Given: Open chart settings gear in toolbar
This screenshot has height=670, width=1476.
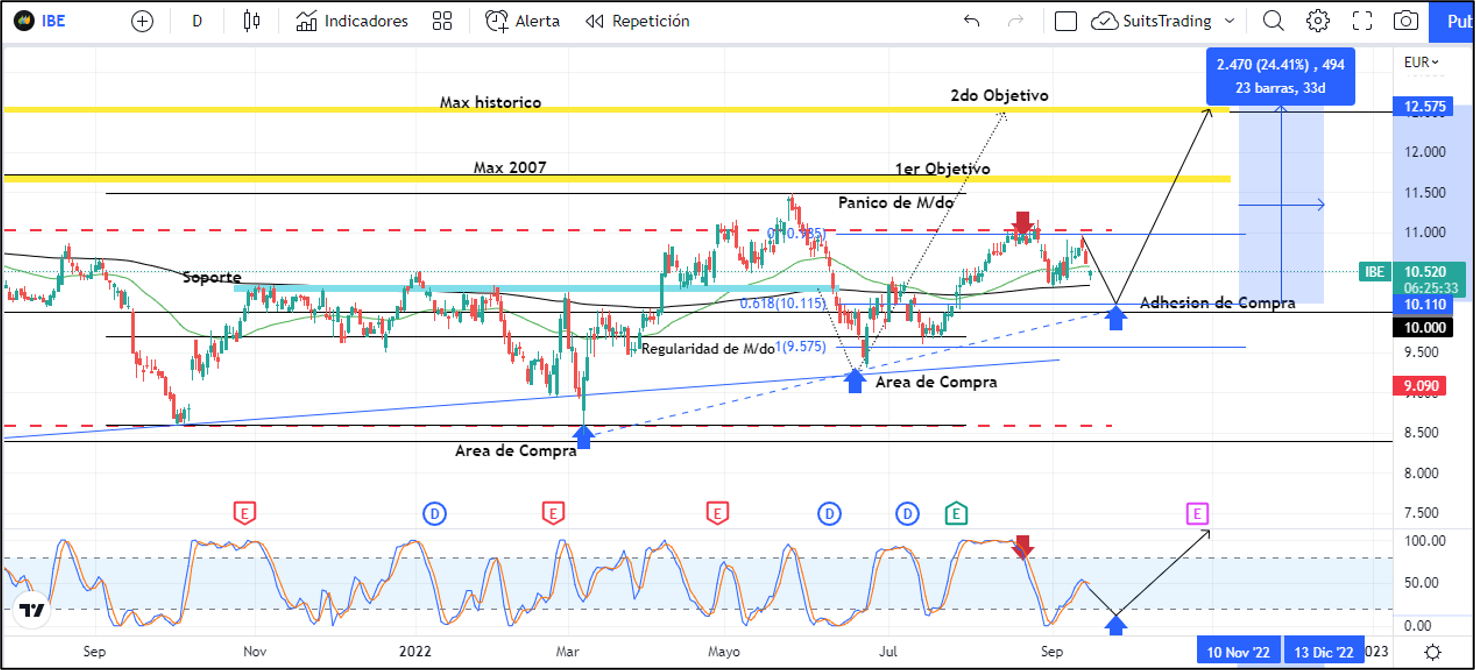Looking at the screenshot, I should (1318, 21).
